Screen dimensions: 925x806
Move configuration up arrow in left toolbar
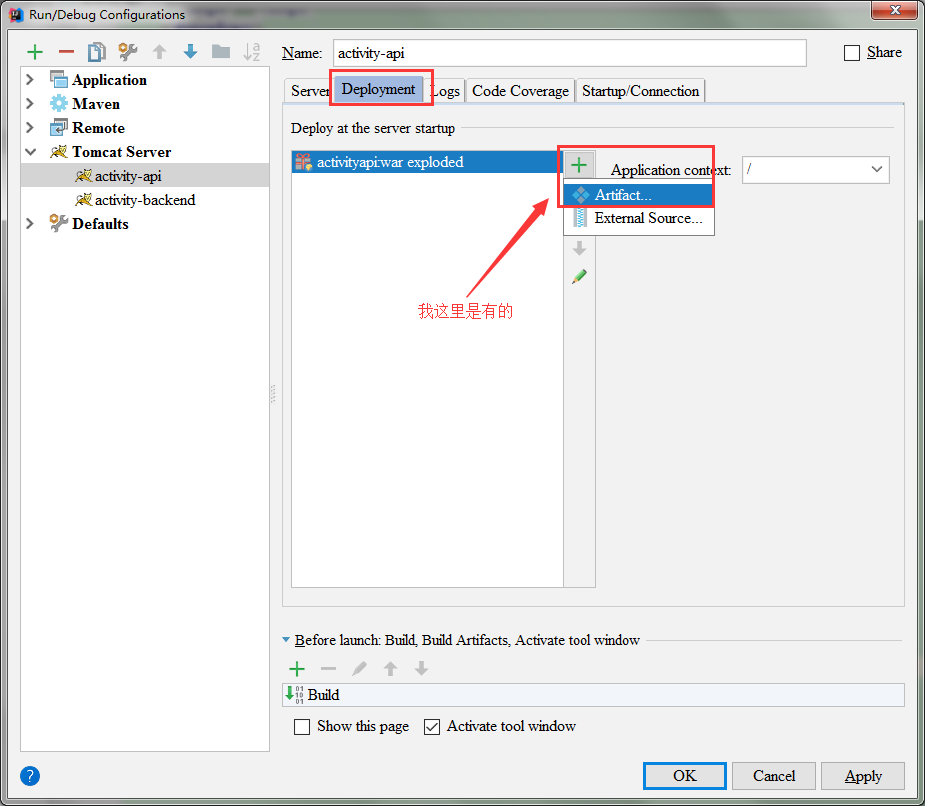click(x=159, y=53)
